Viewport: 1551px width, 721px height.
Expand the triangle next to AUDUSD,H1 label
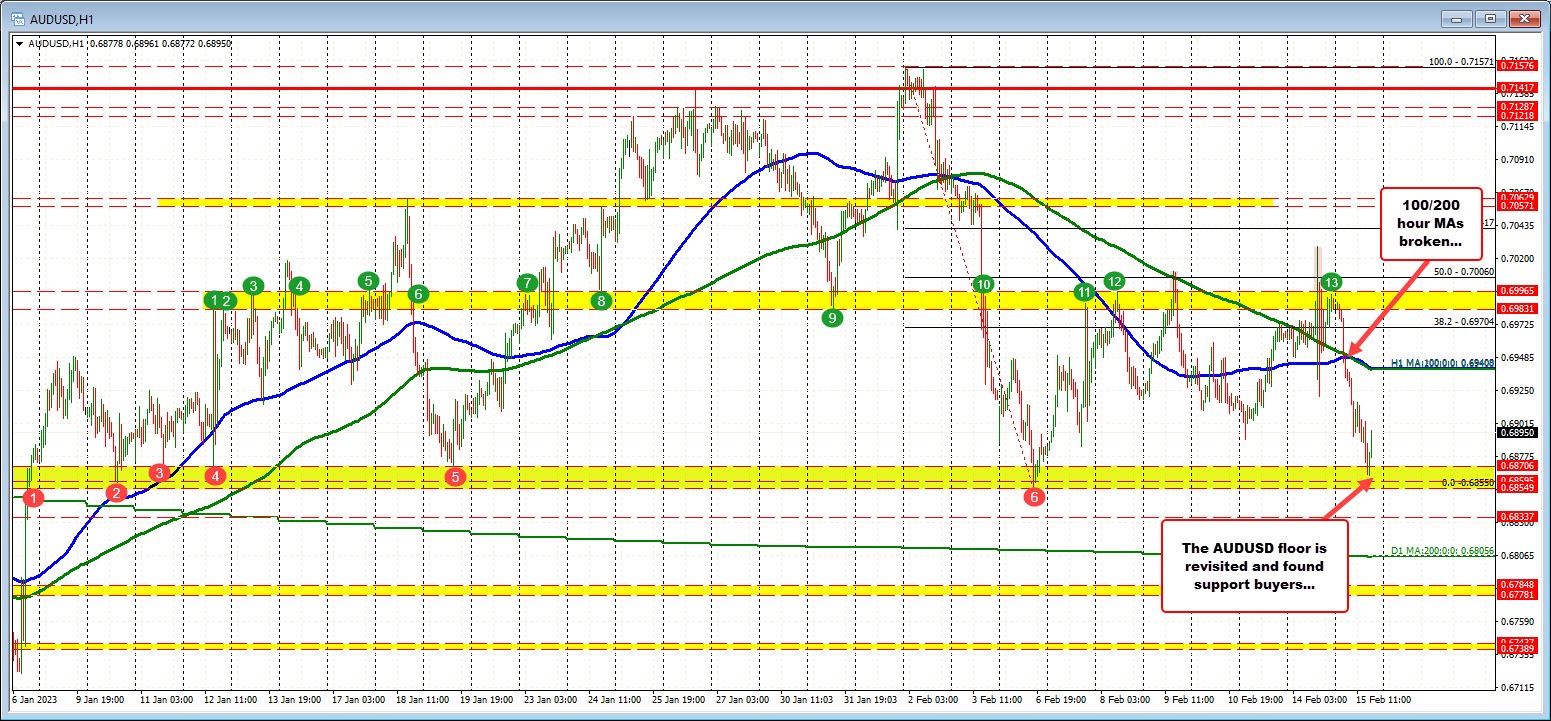tap(19, 44)
